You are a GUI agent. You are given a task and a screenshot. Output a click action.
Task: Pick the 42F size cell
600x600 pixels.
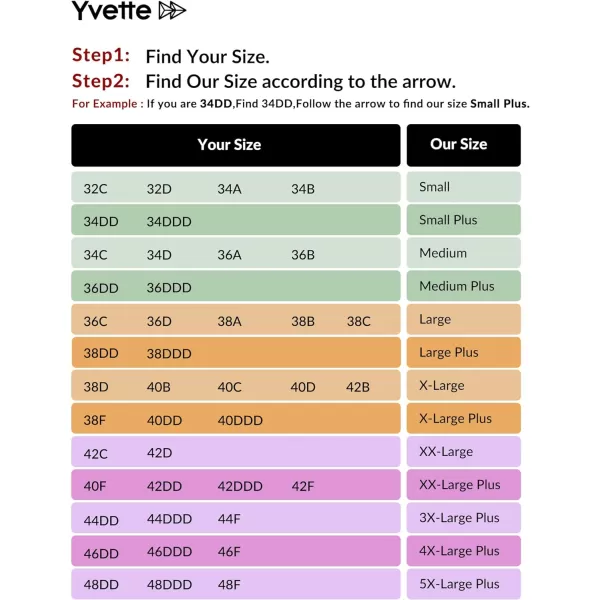point(303,487)
